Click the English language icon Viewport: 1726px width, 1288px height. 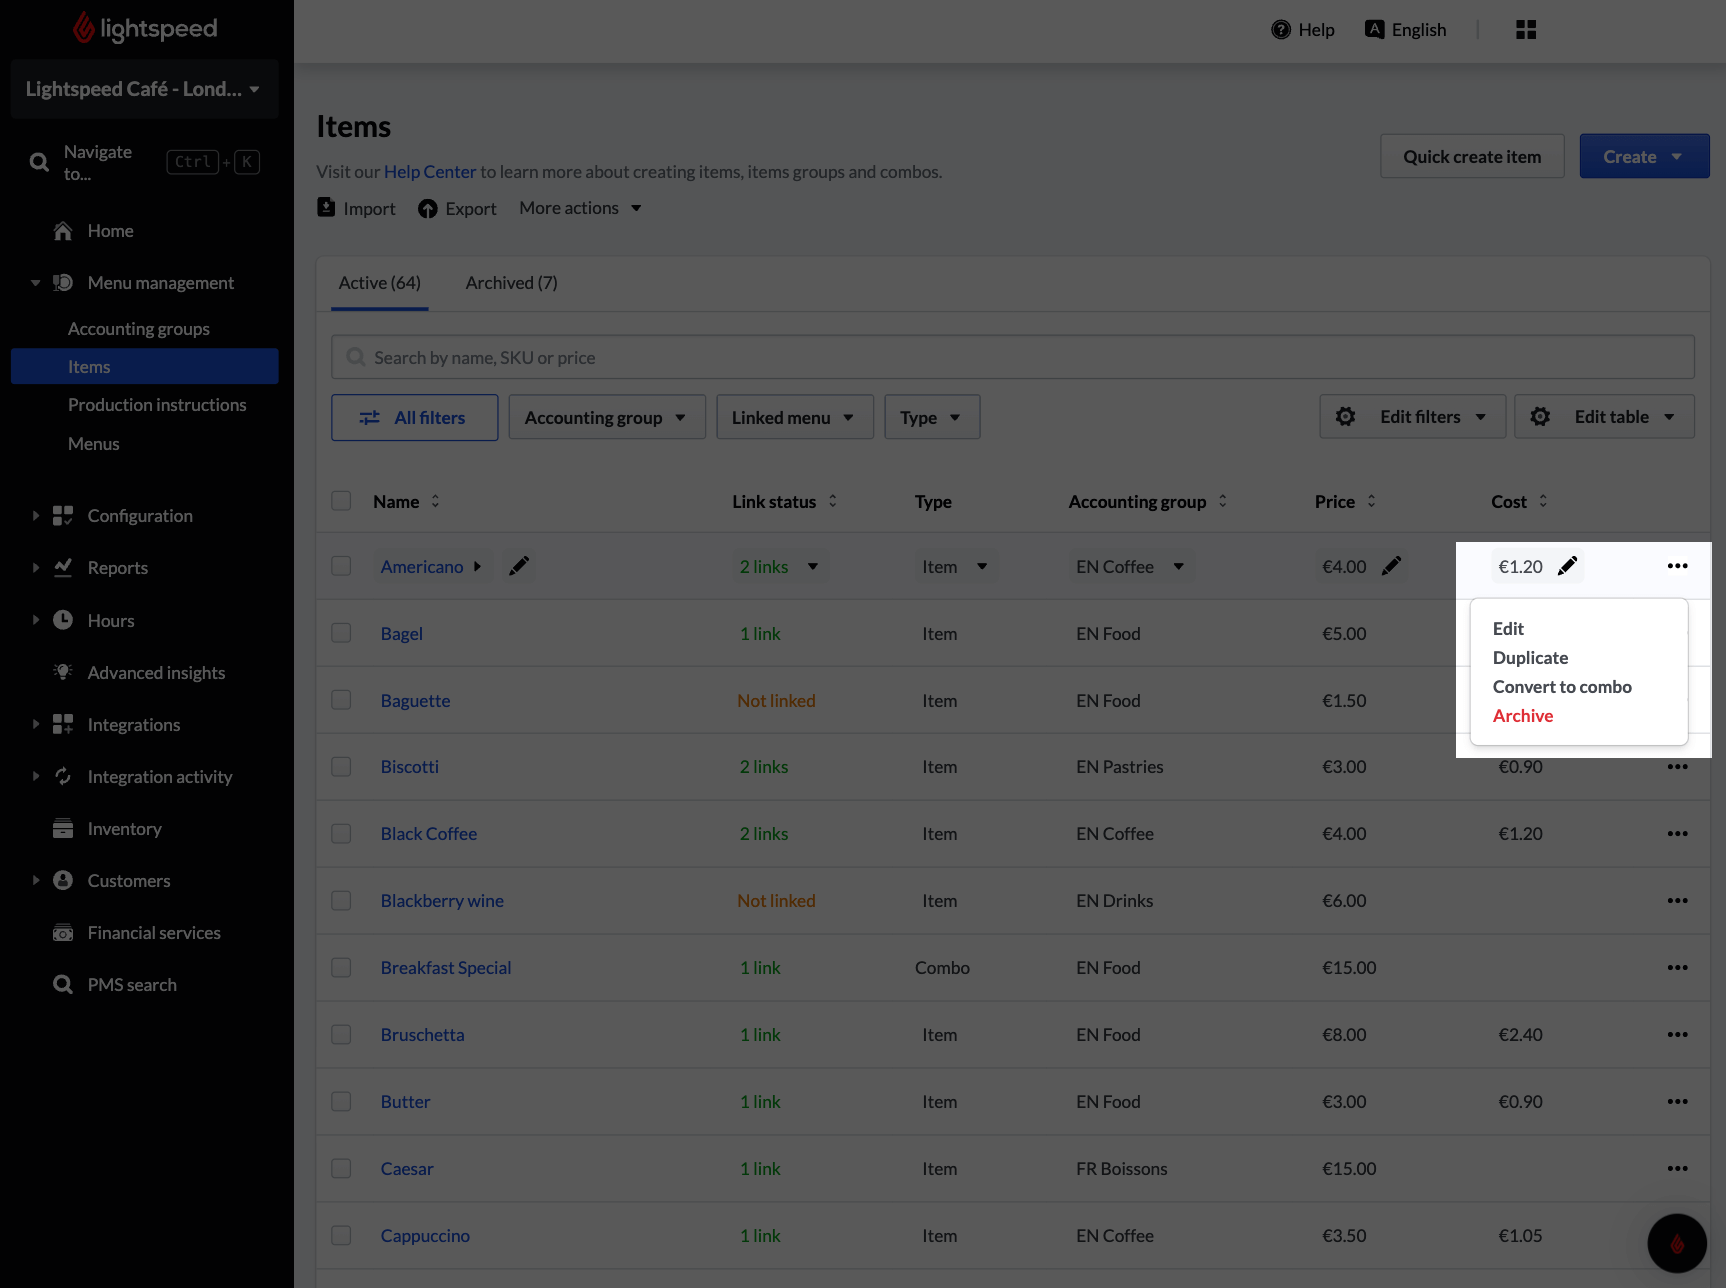[x=1375, y=29]
